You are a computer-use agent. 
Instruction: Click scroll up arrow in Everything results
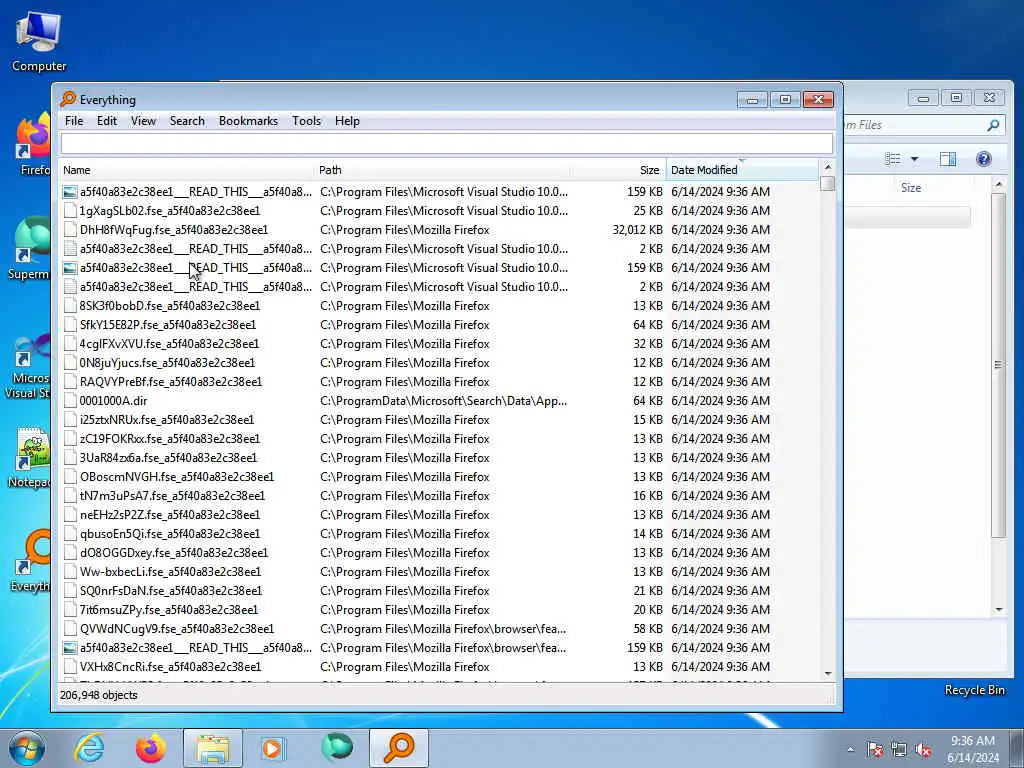827,168
